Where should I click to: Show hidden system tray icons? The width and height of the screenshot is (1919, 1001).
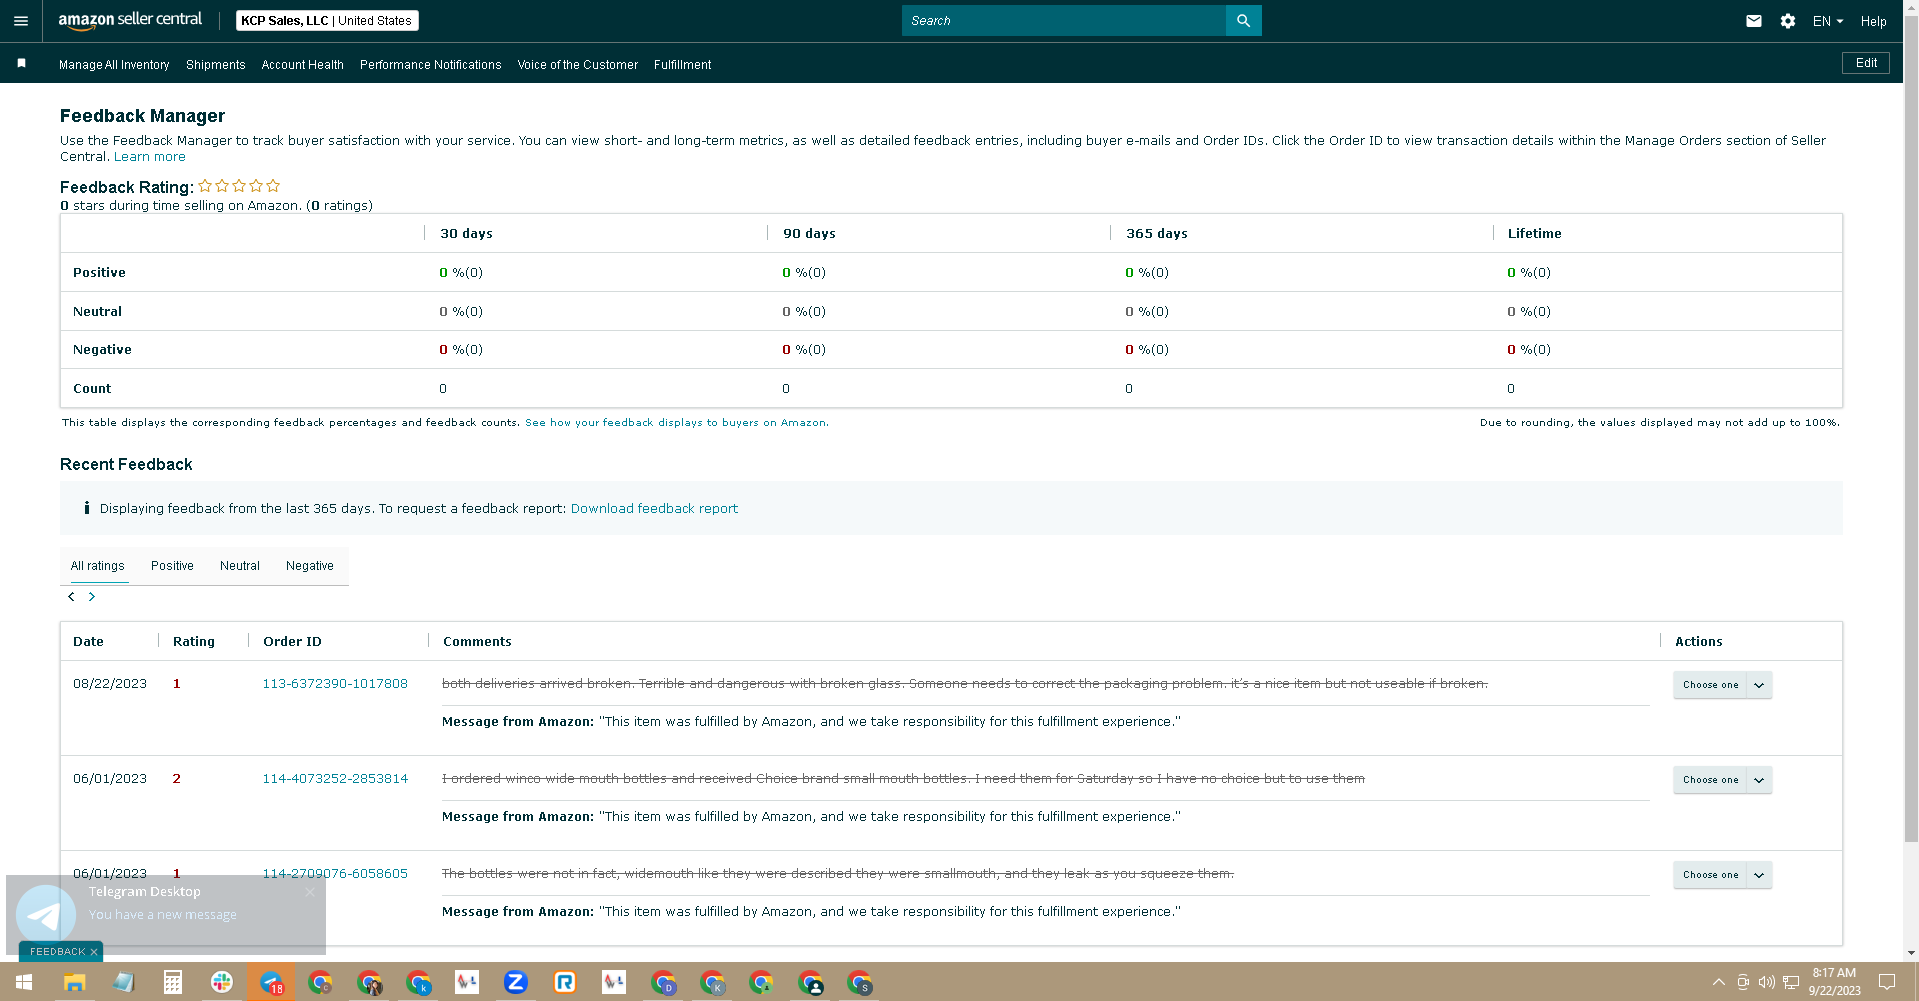click(1718, 982)
